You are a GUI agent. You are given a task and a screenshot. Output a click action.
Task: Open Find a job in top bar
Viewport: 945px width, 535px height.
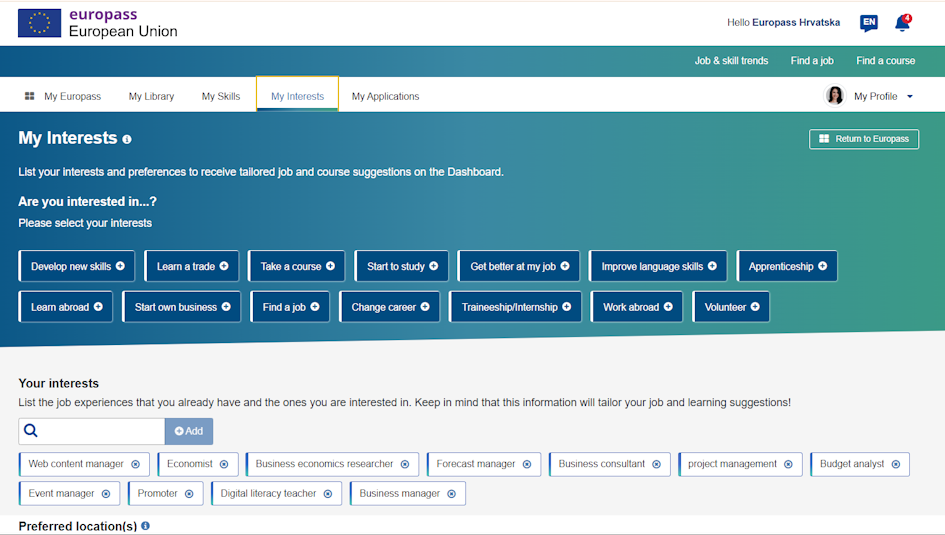click(812, 61)
